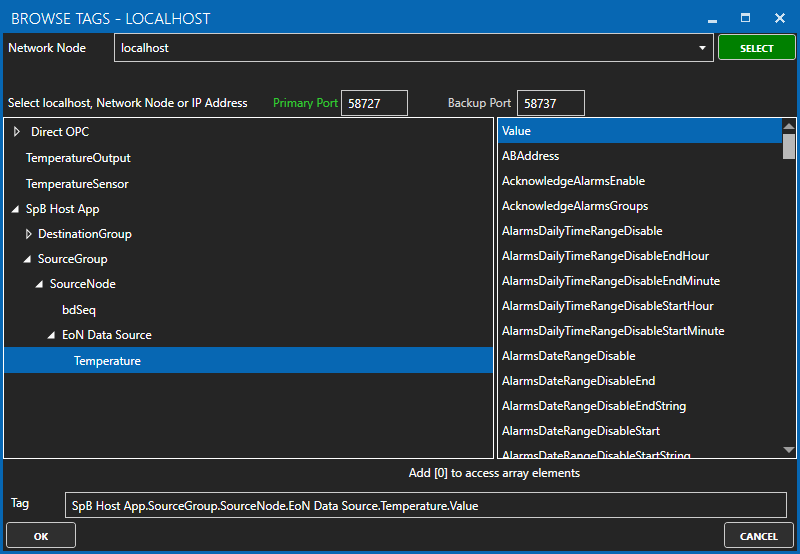Select the SourceGroup label
800x554 pixels.
coord(72,259)
